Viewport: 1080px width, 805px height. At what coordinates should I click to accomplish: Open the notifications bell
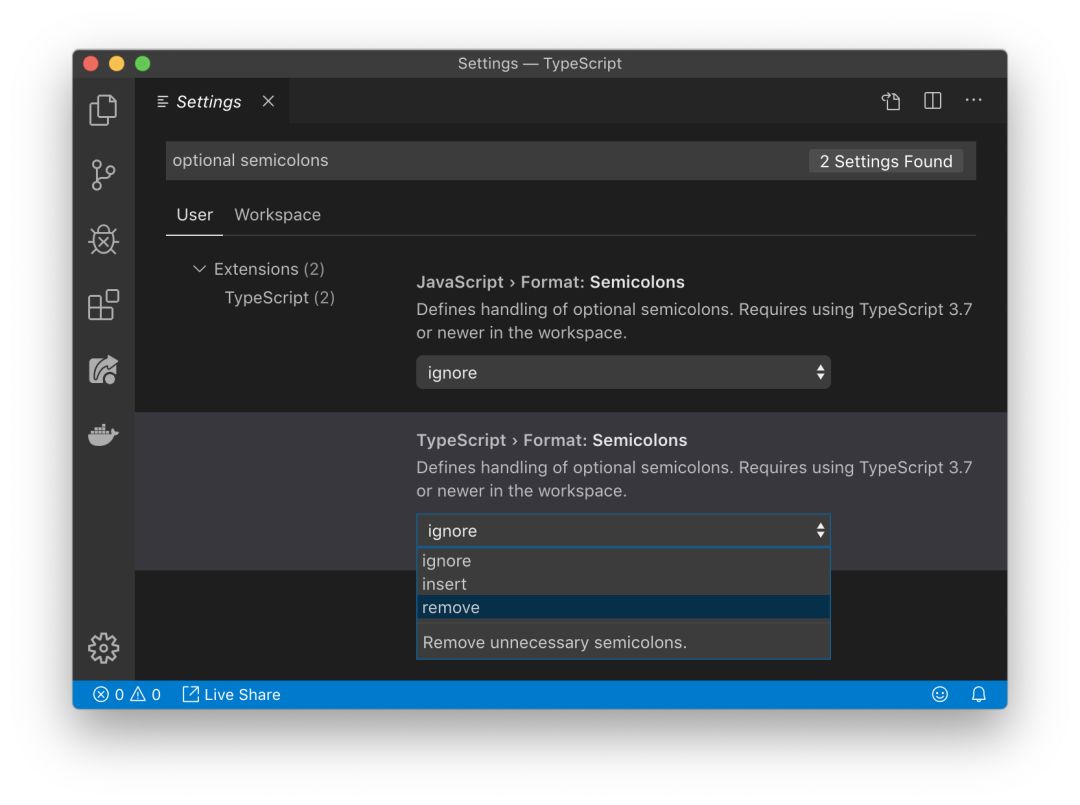[979, 694]
